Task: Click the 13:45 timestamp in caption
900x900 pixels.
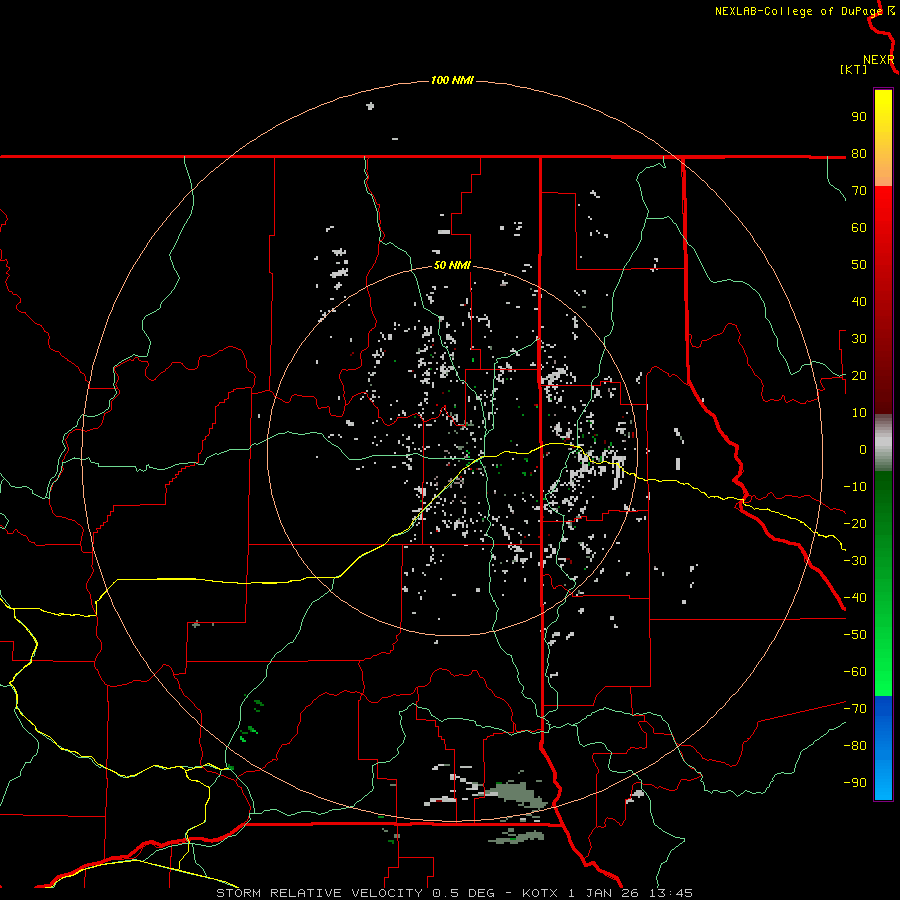Action: 670,893
